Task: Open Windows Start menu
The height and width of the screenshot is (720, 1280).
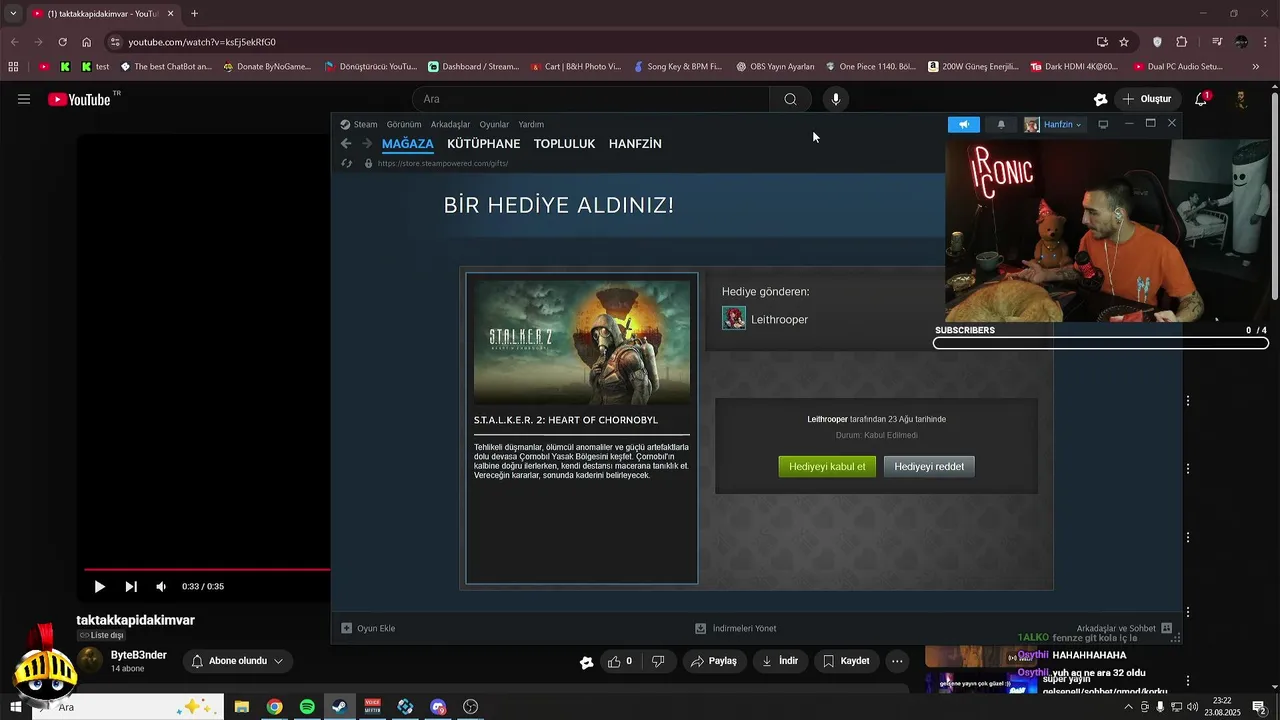Action: pyautogui.click(x=15, y=707)
